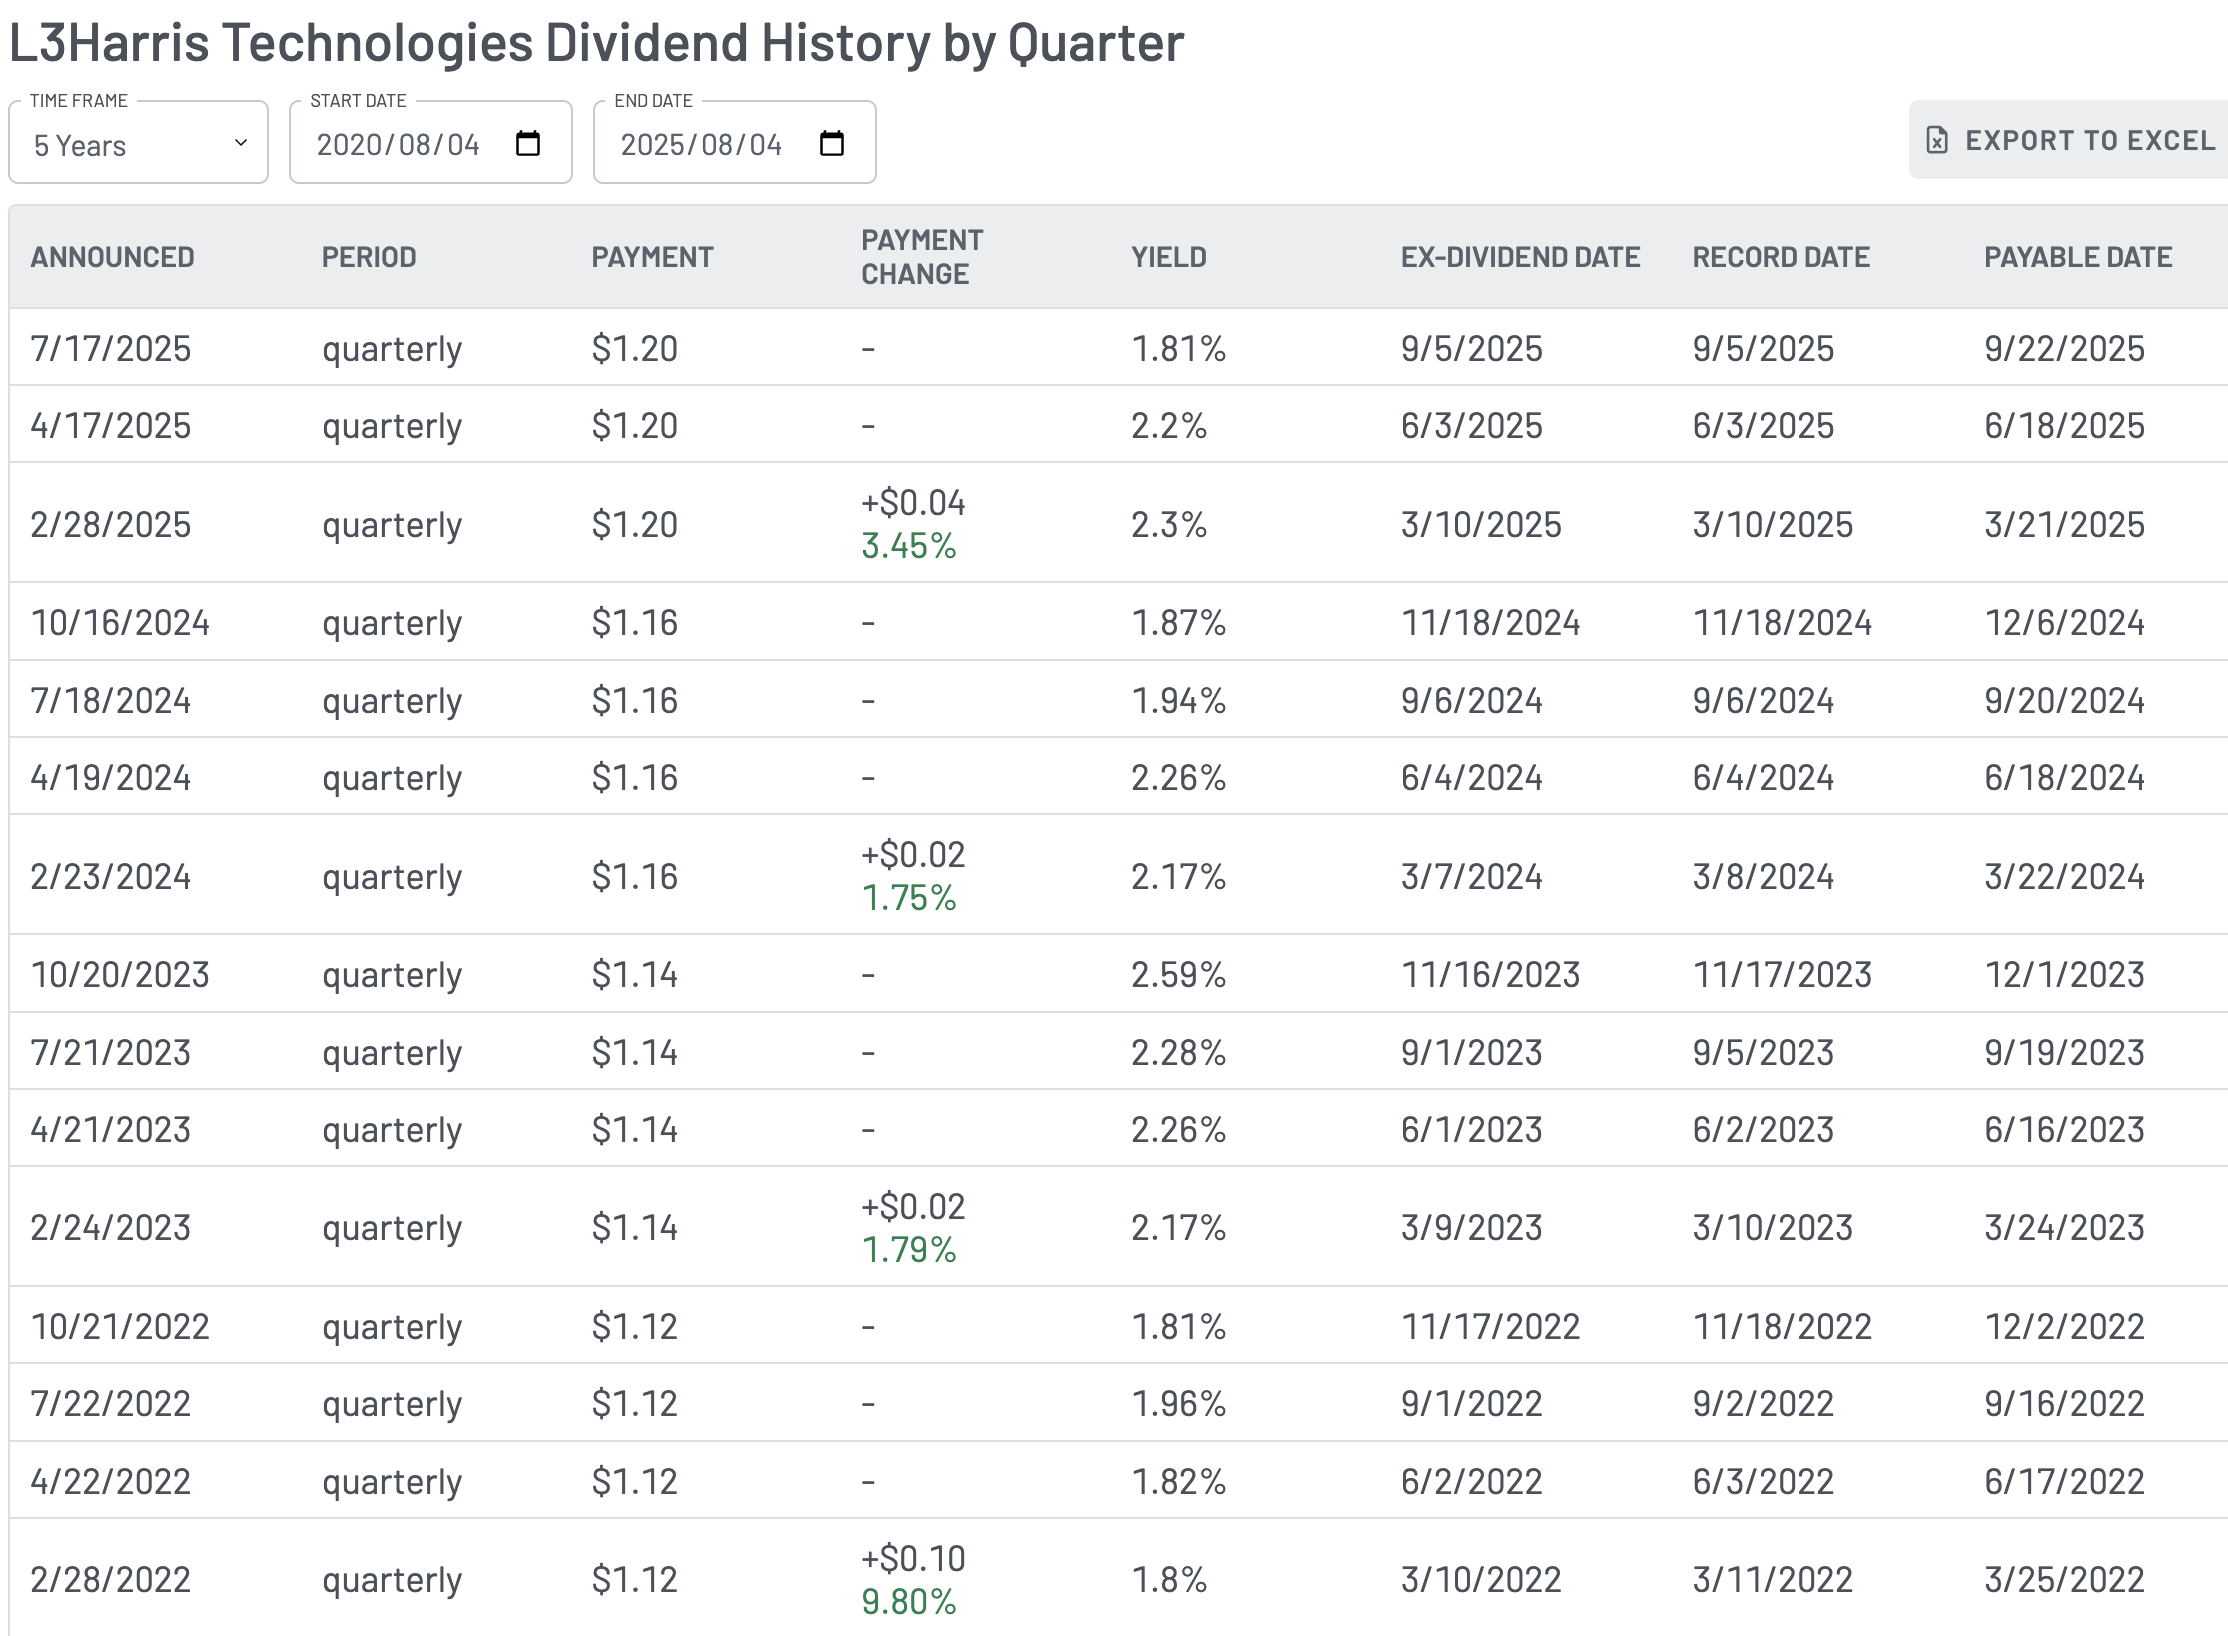
Task: Click the Excel file icon in export button
Action: (x=1937, y=140)
